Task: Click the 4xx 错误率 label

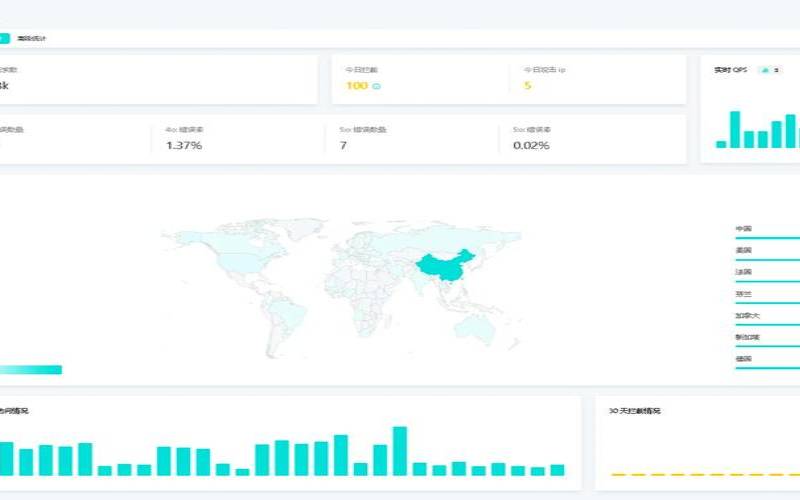Action: [184, 130]
